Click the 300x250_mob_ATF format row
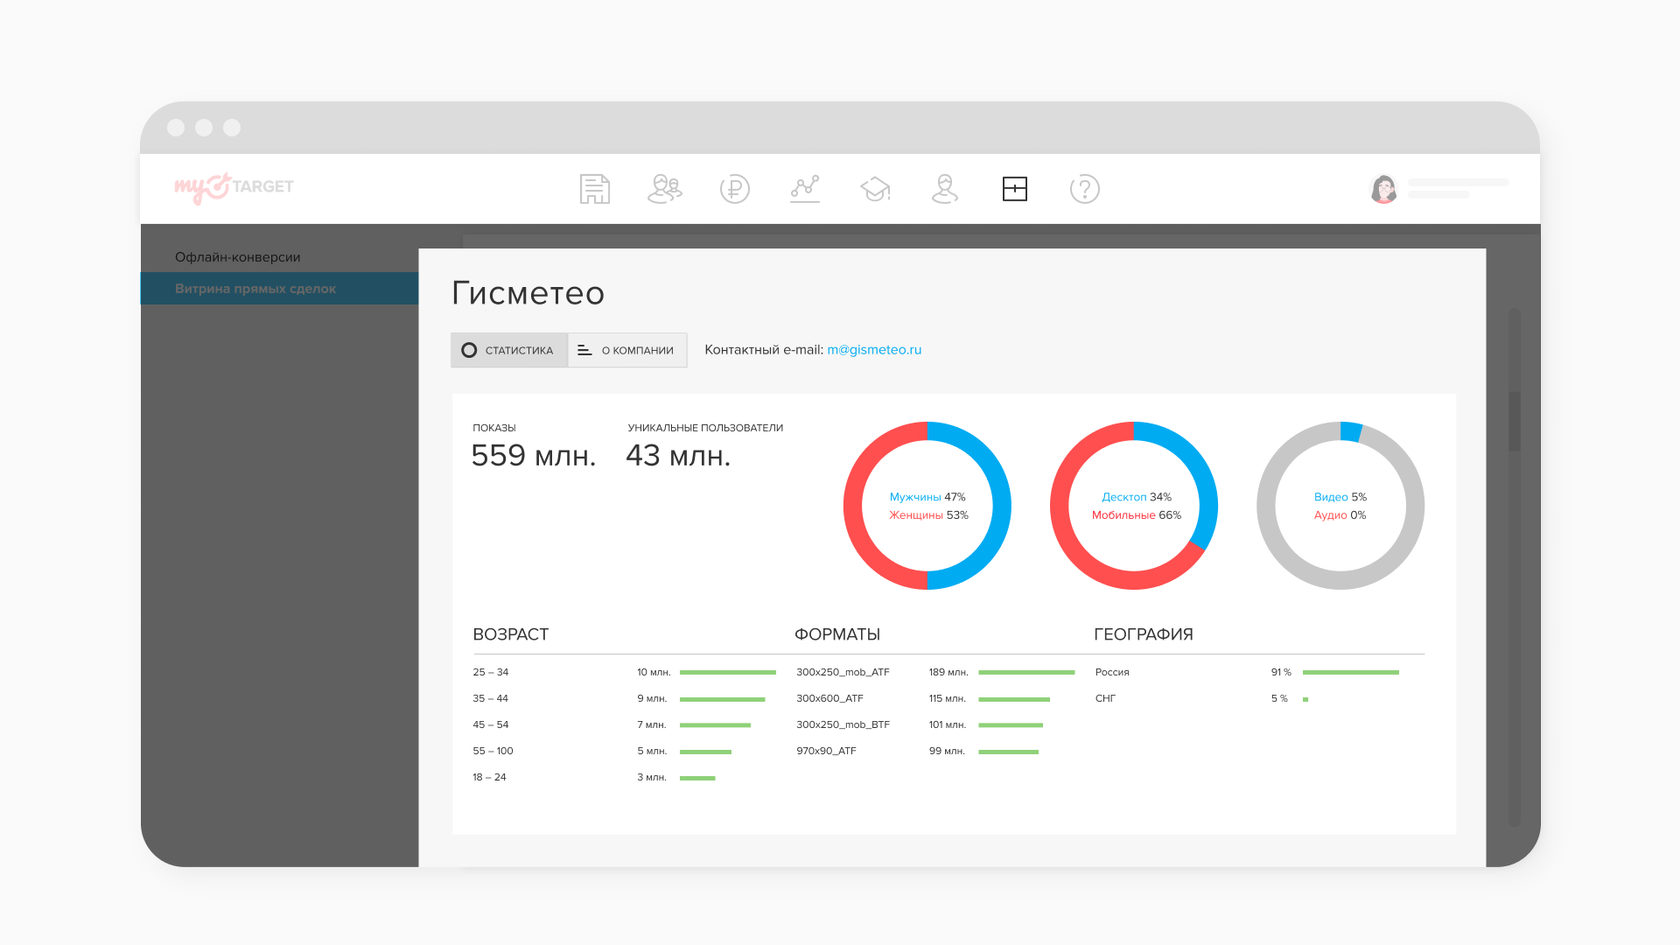1680x945 pixels. [x=935, y=672]
